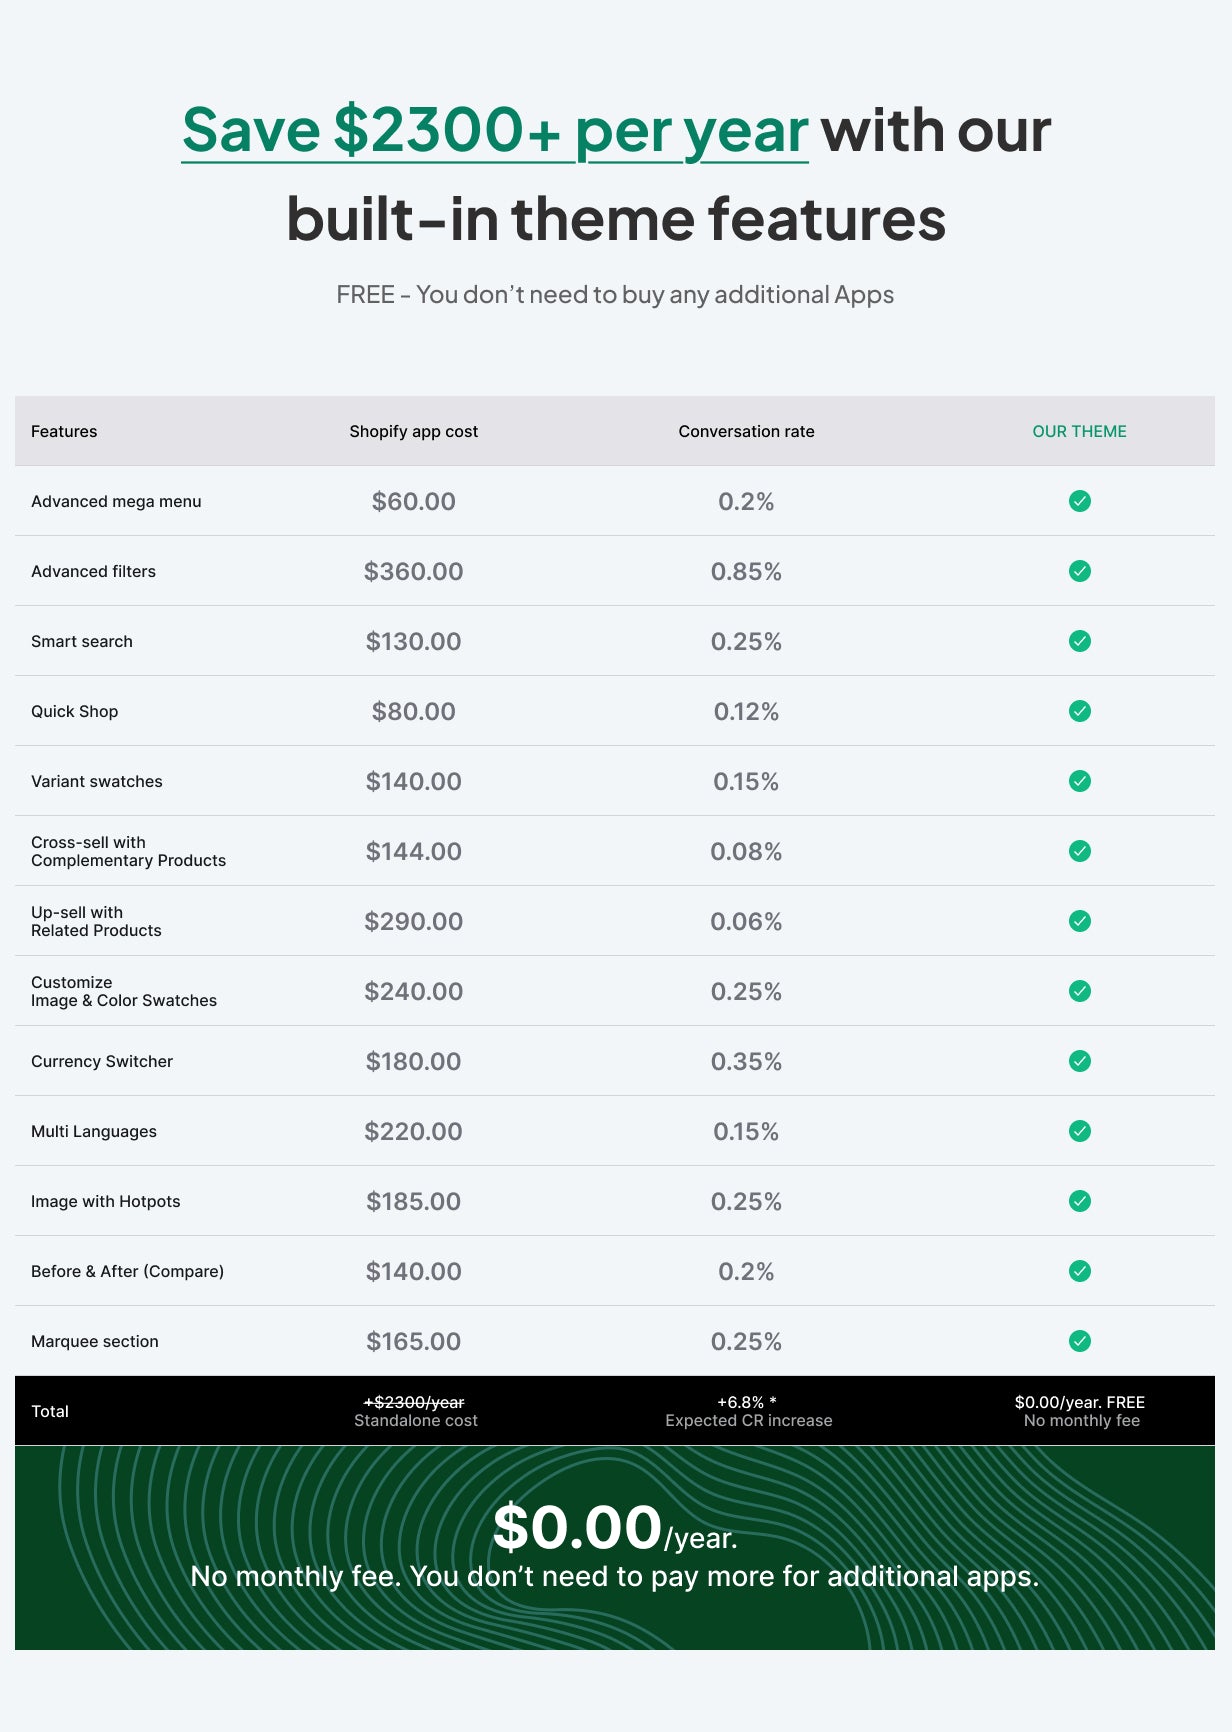Click the Quick Shop row checkmark icon

pyautogui.click(x=1079, y=711)
